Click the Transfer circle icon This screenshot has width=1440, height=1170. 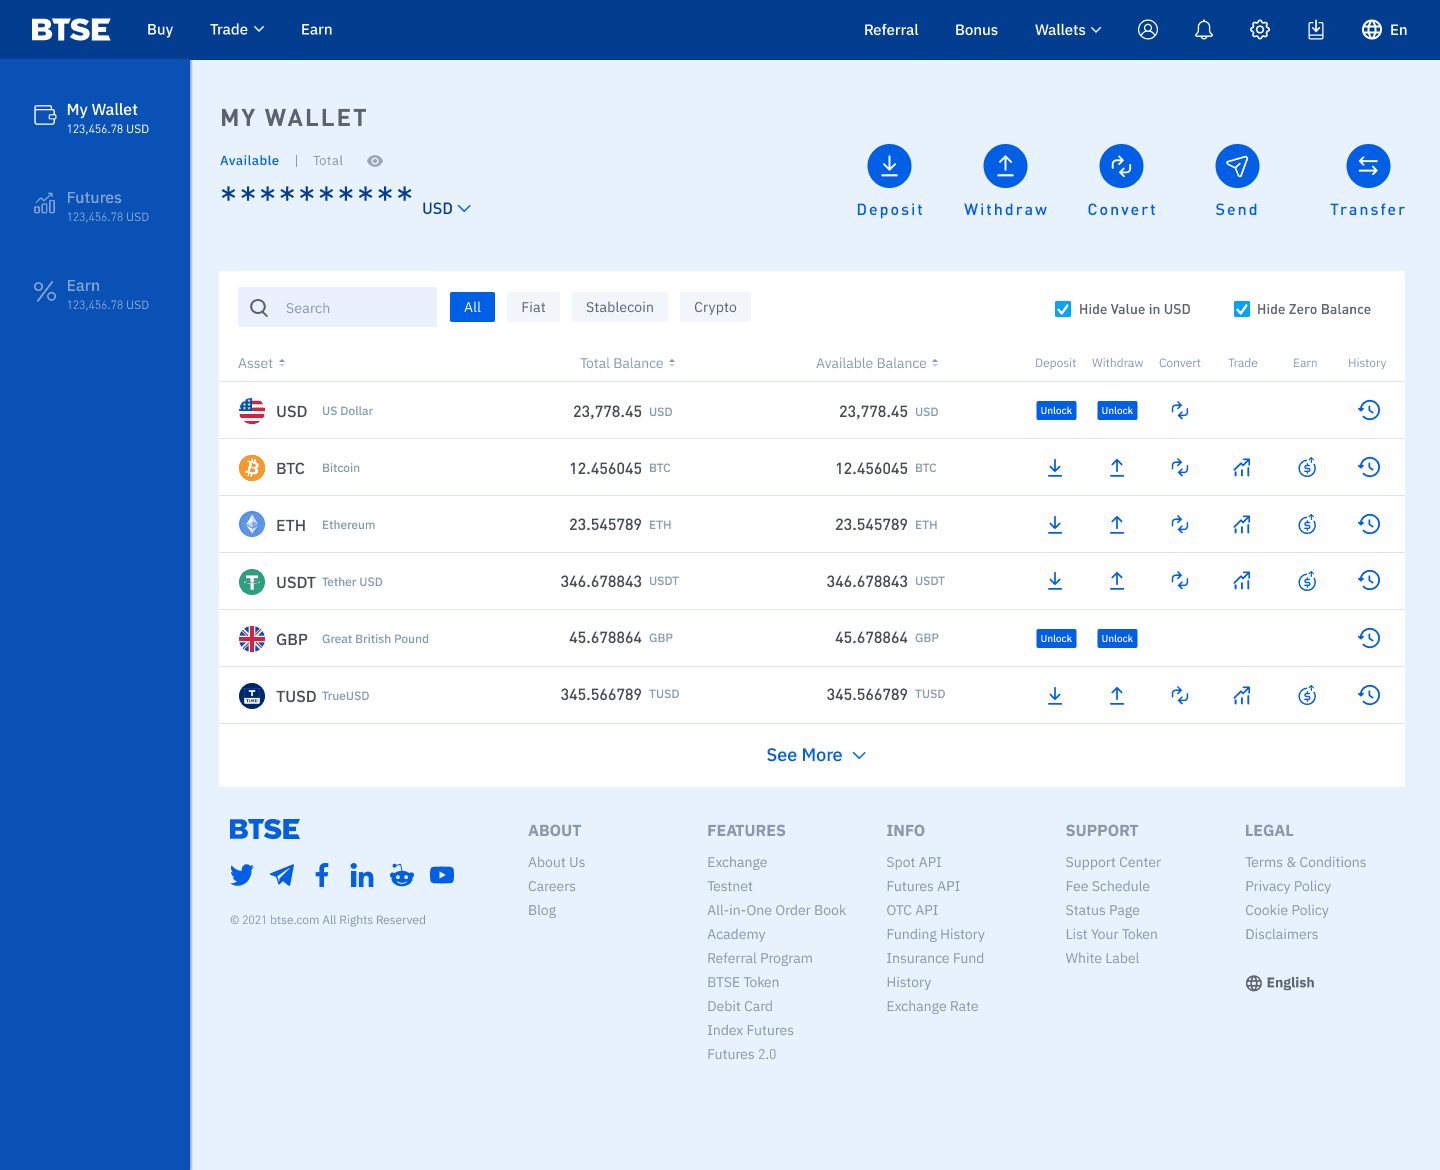click(x=1368, y=166)
